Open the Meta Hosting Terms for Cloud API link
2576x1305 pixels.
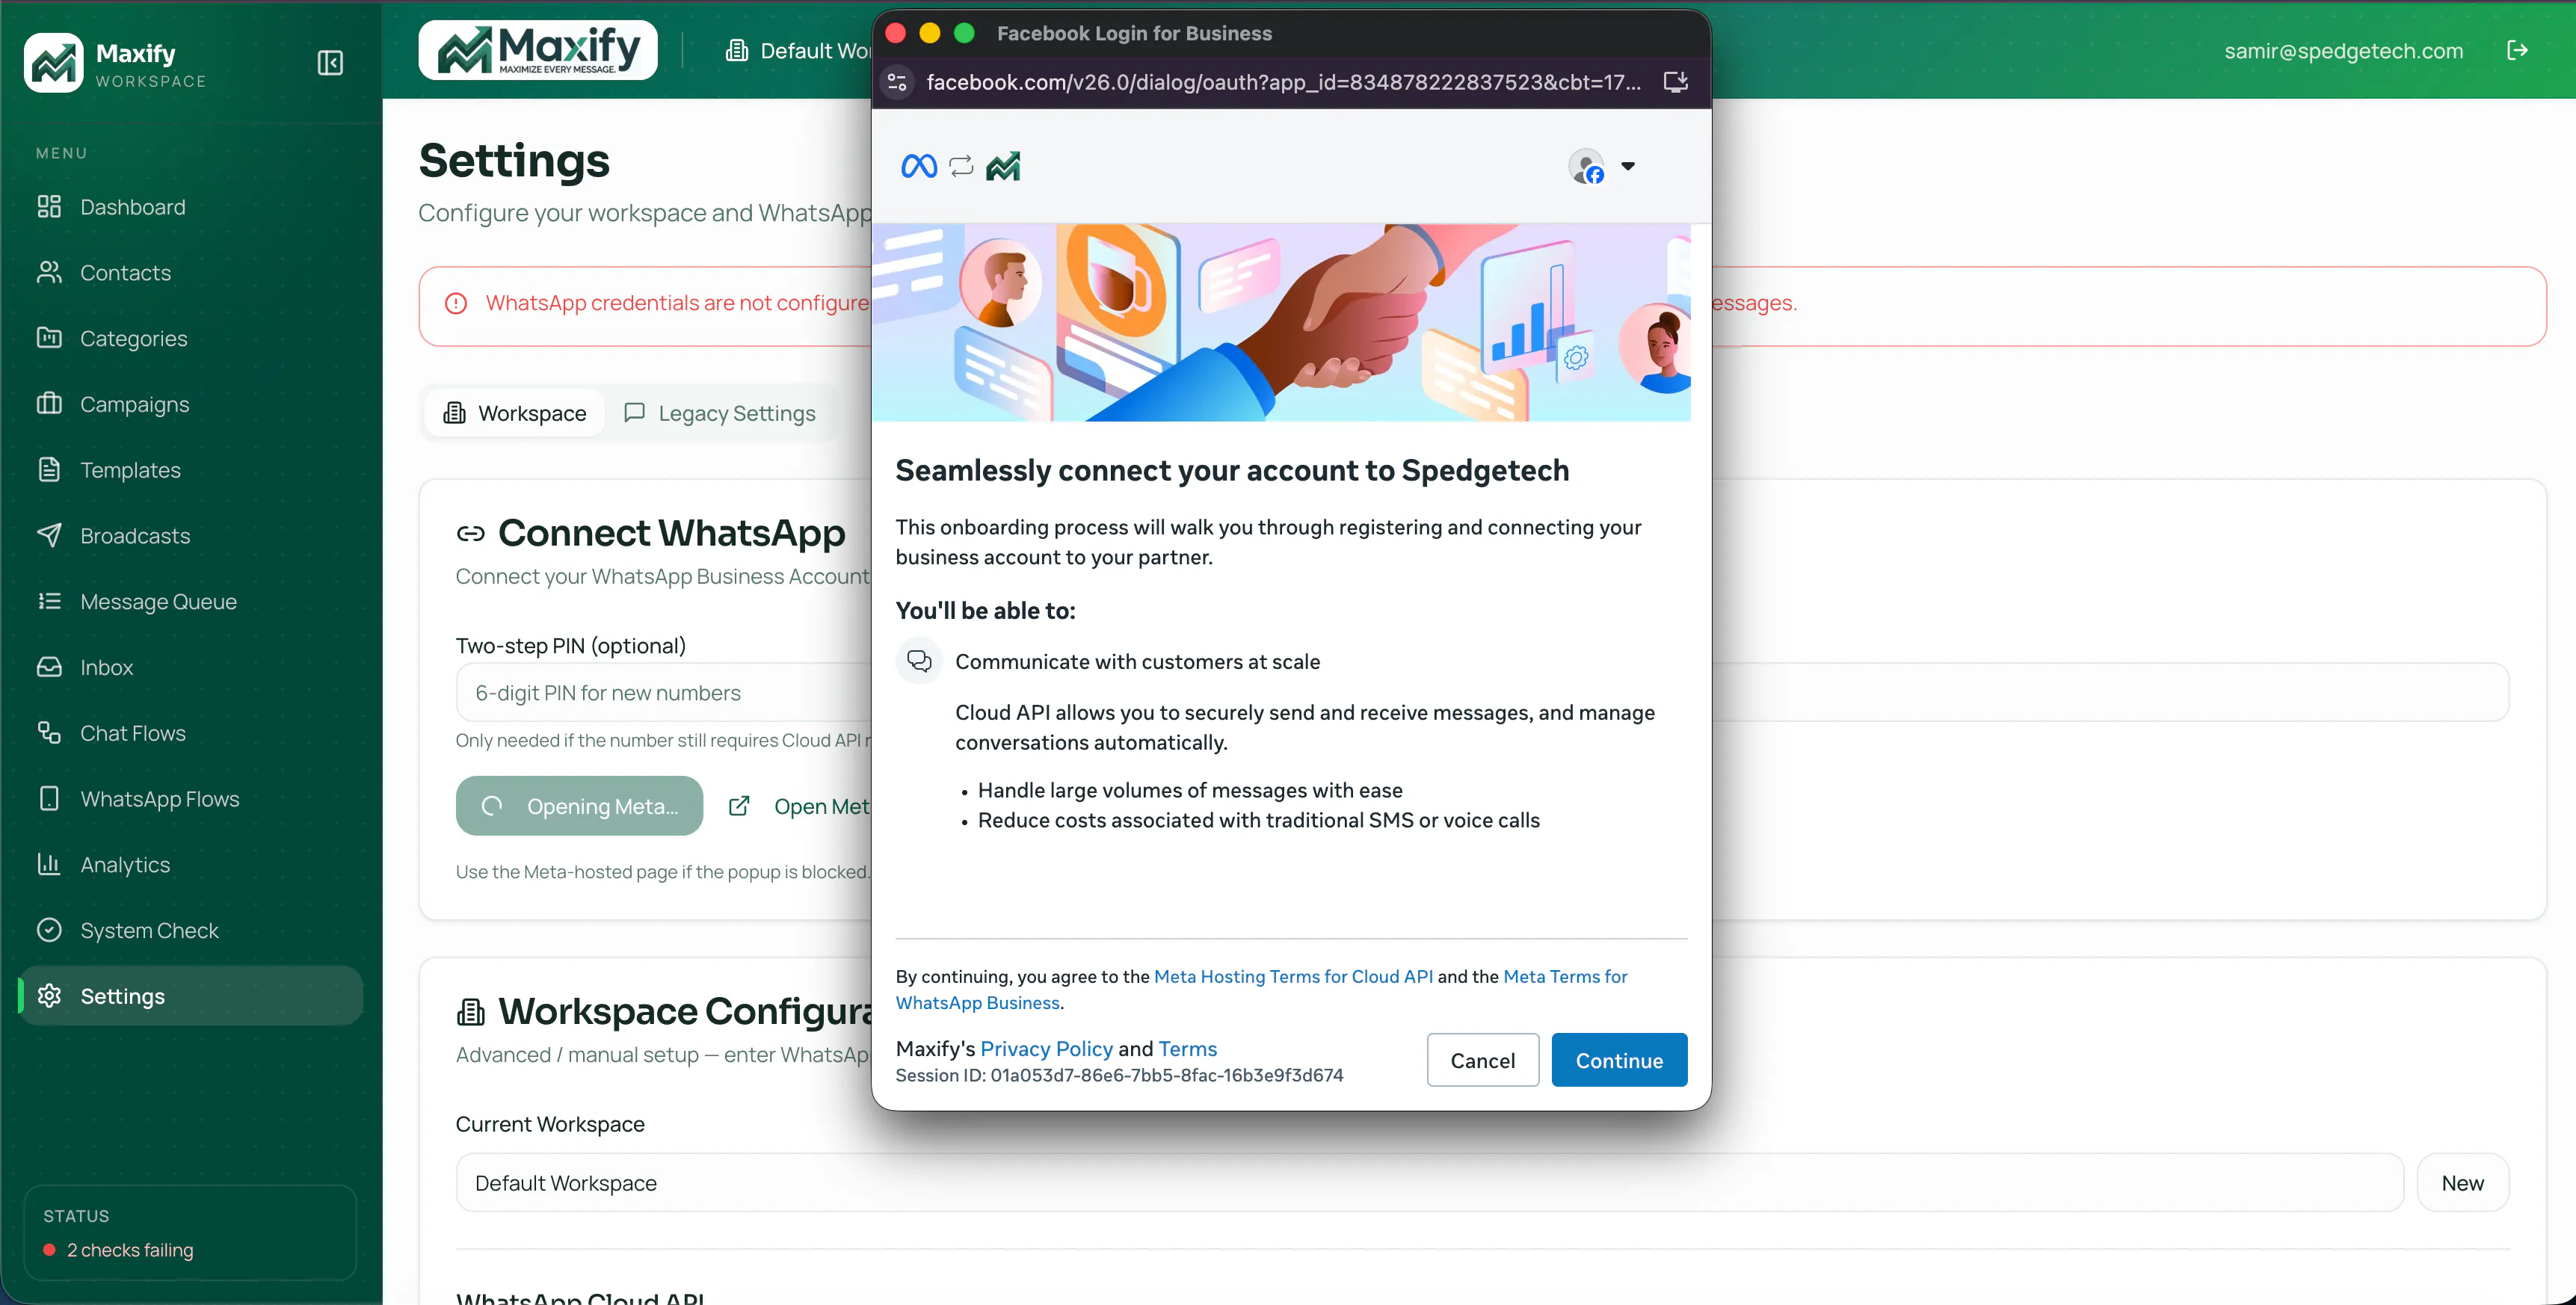pyautogui.click(x=1293, y=976)
